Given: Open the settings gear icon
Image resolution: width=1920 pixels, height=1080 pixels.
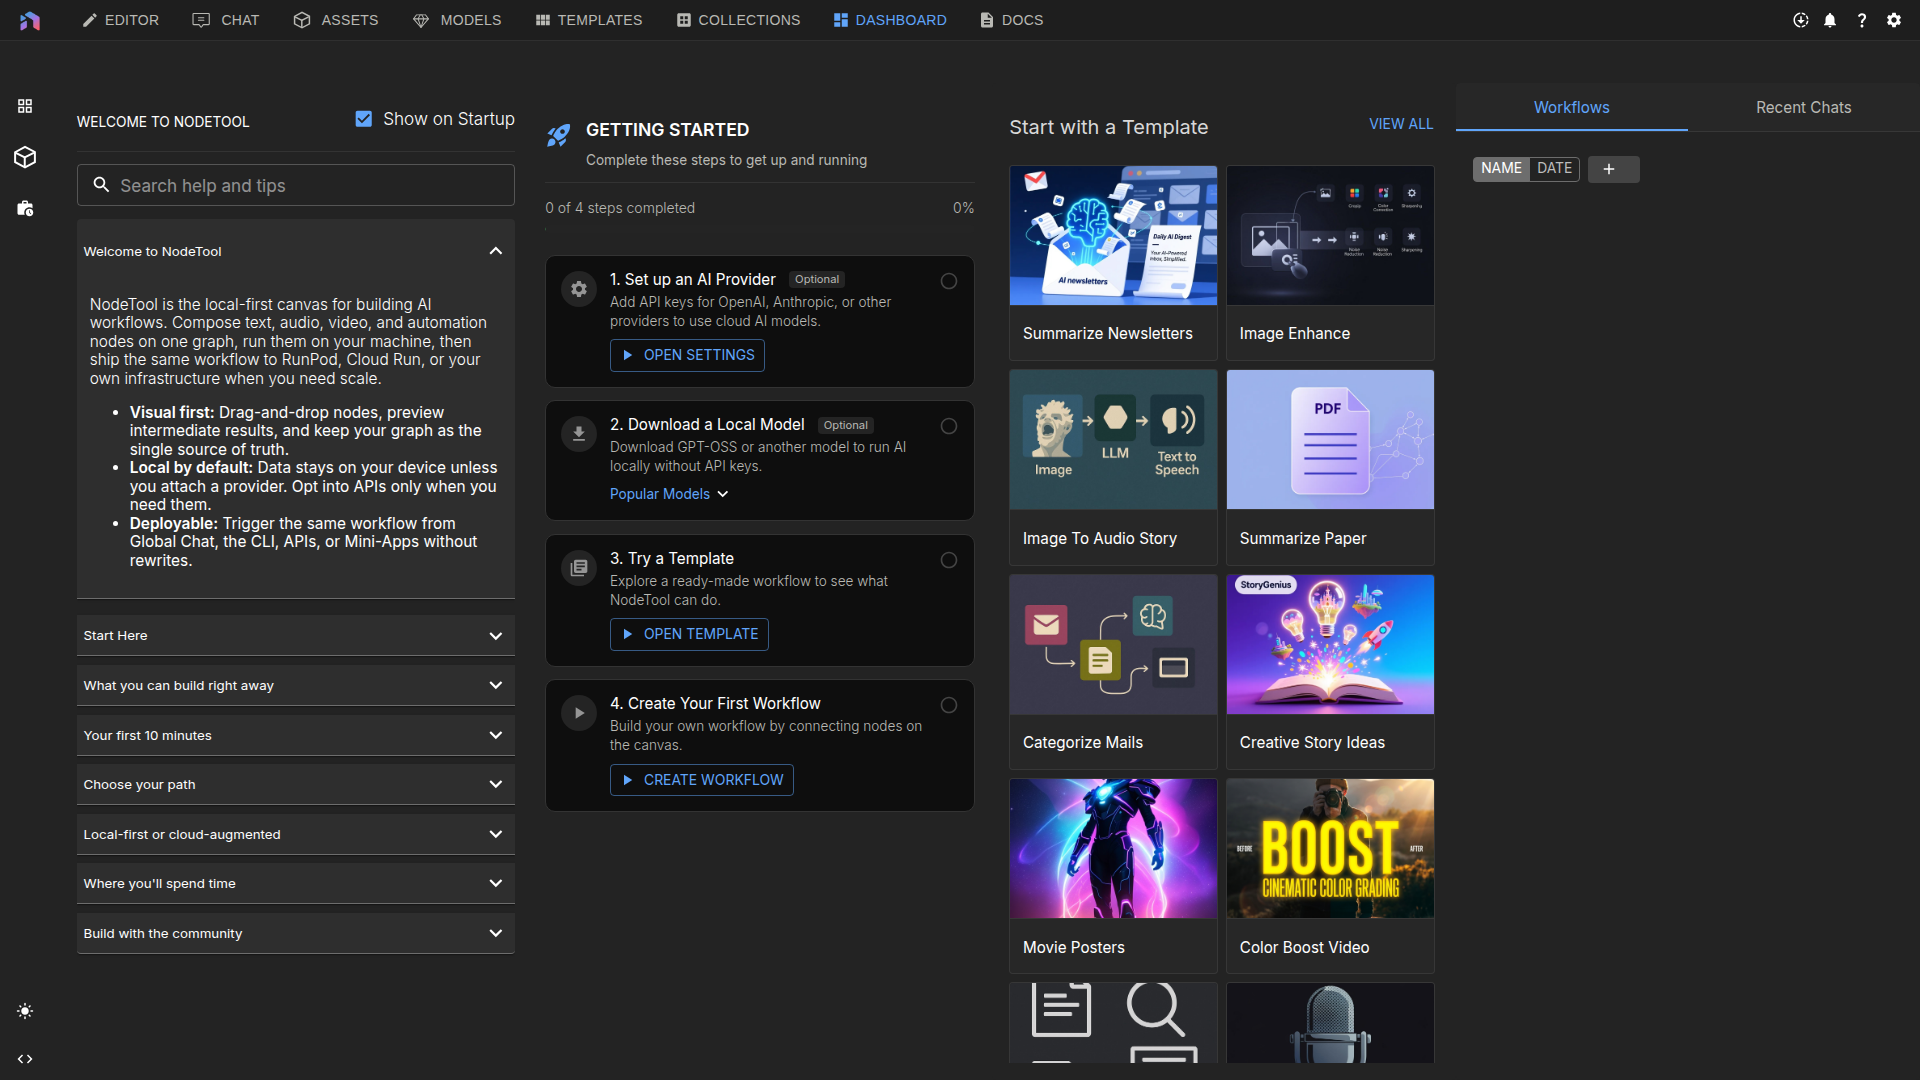Looking at the screenshot, I should click(1895, 20).
